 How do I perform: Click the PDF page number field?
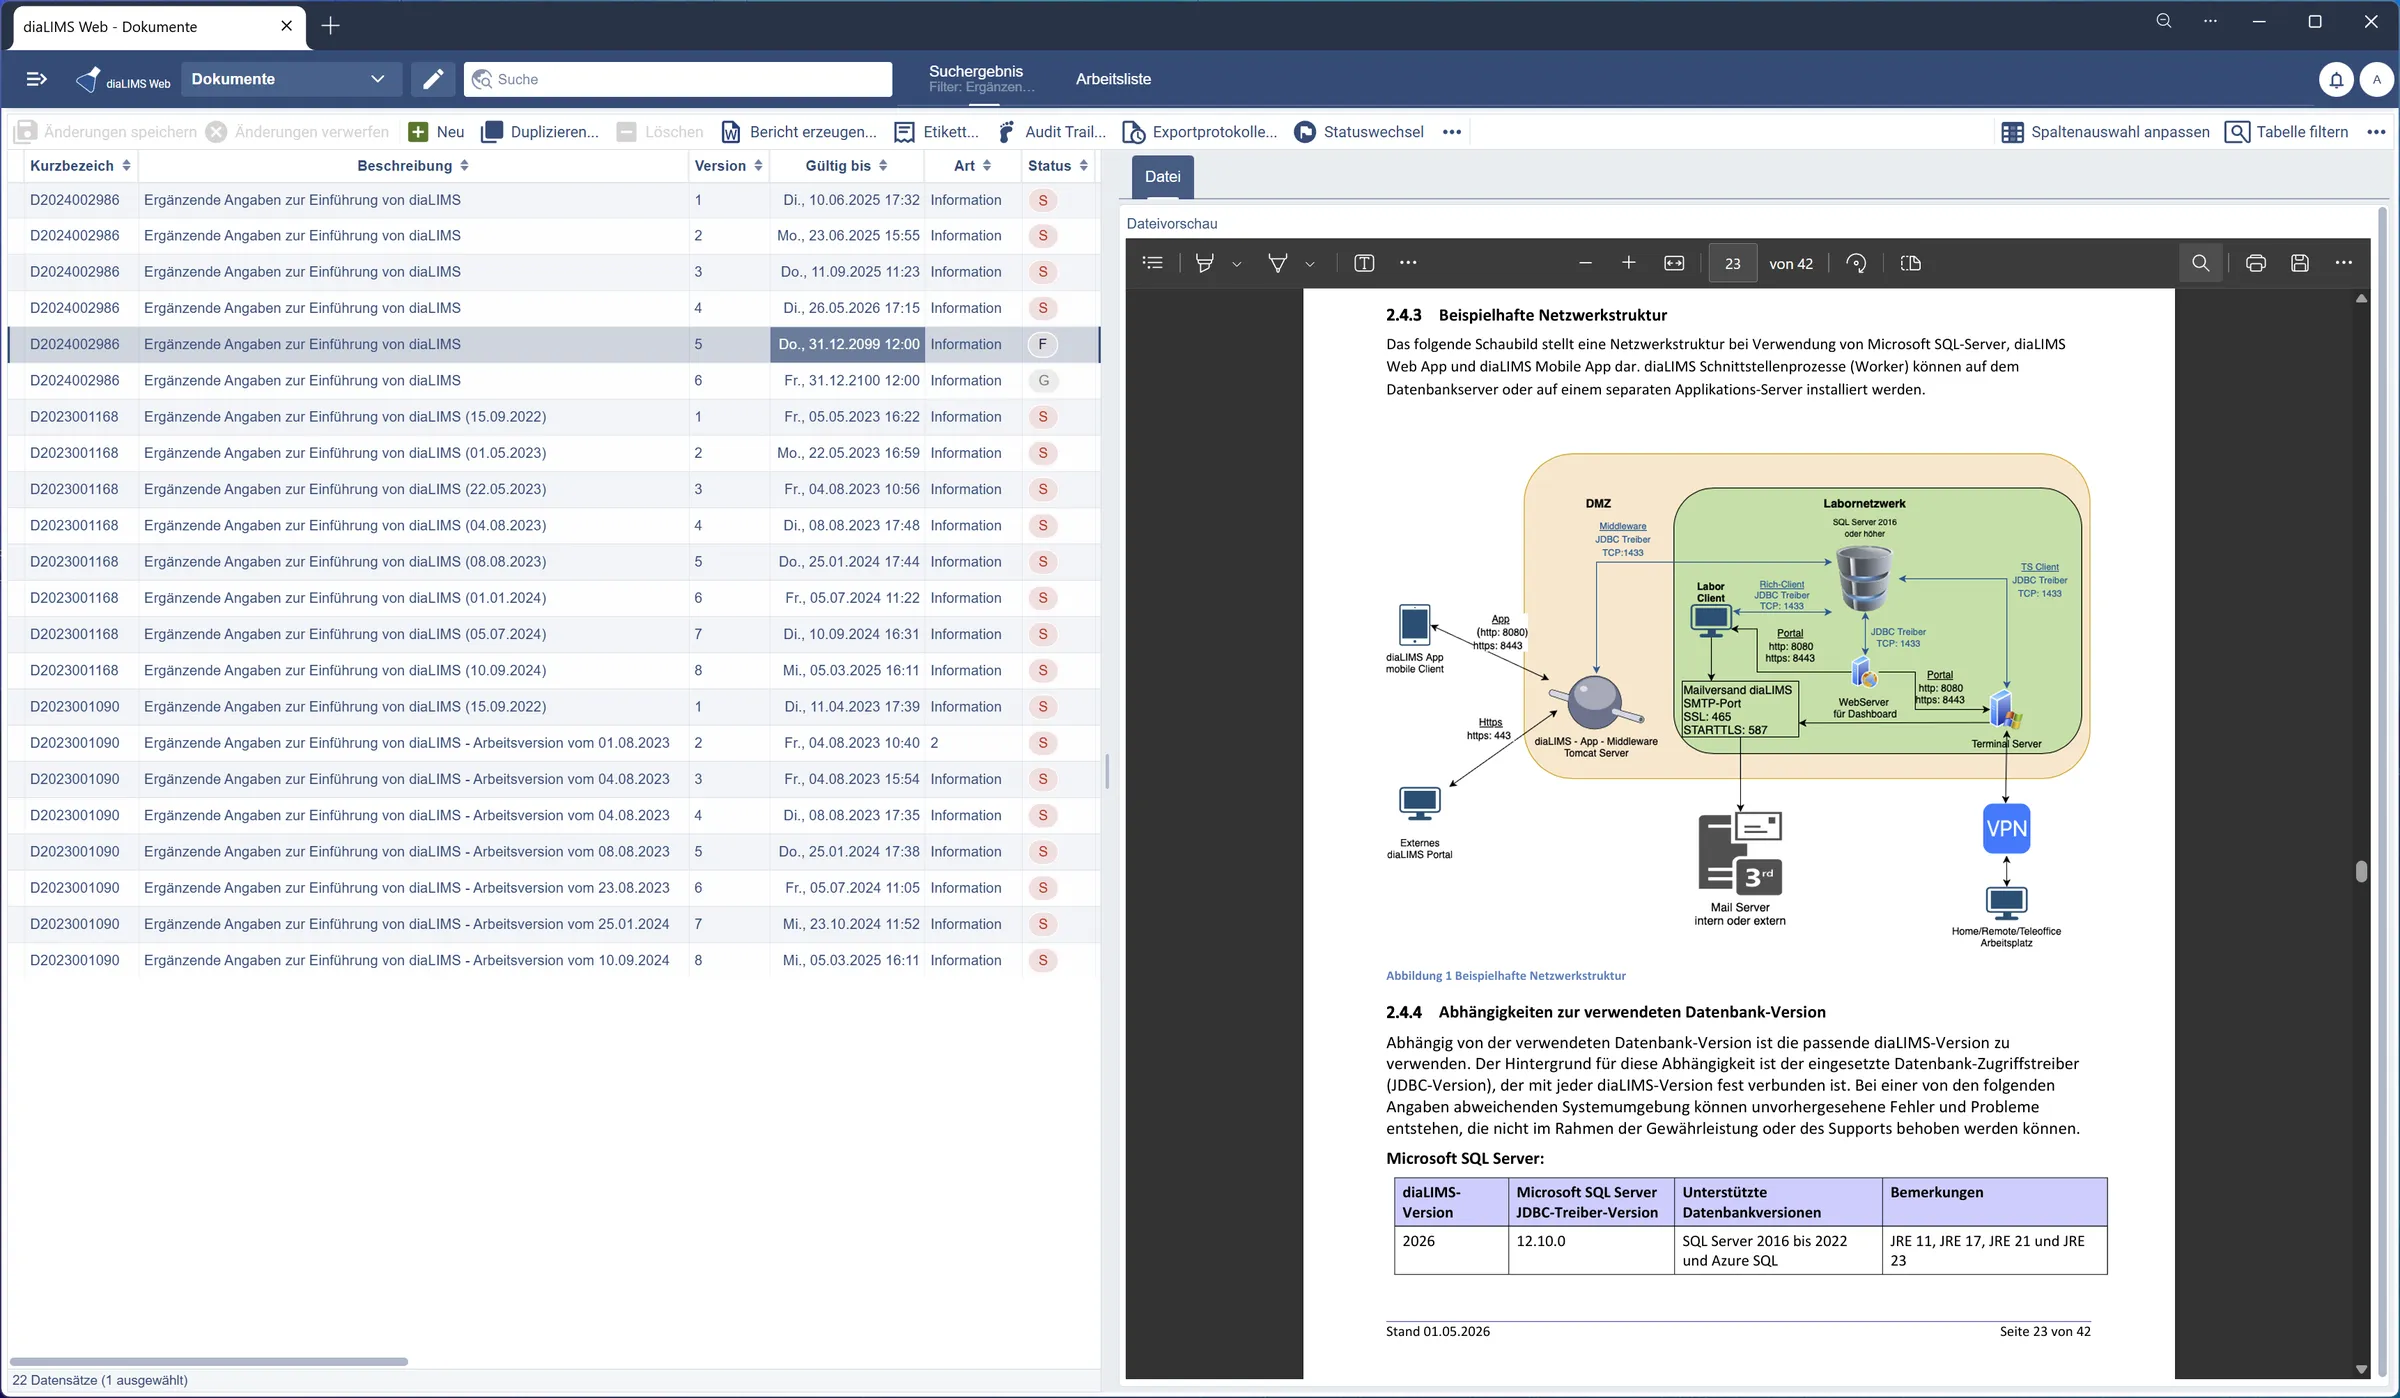coord(1732,263)
